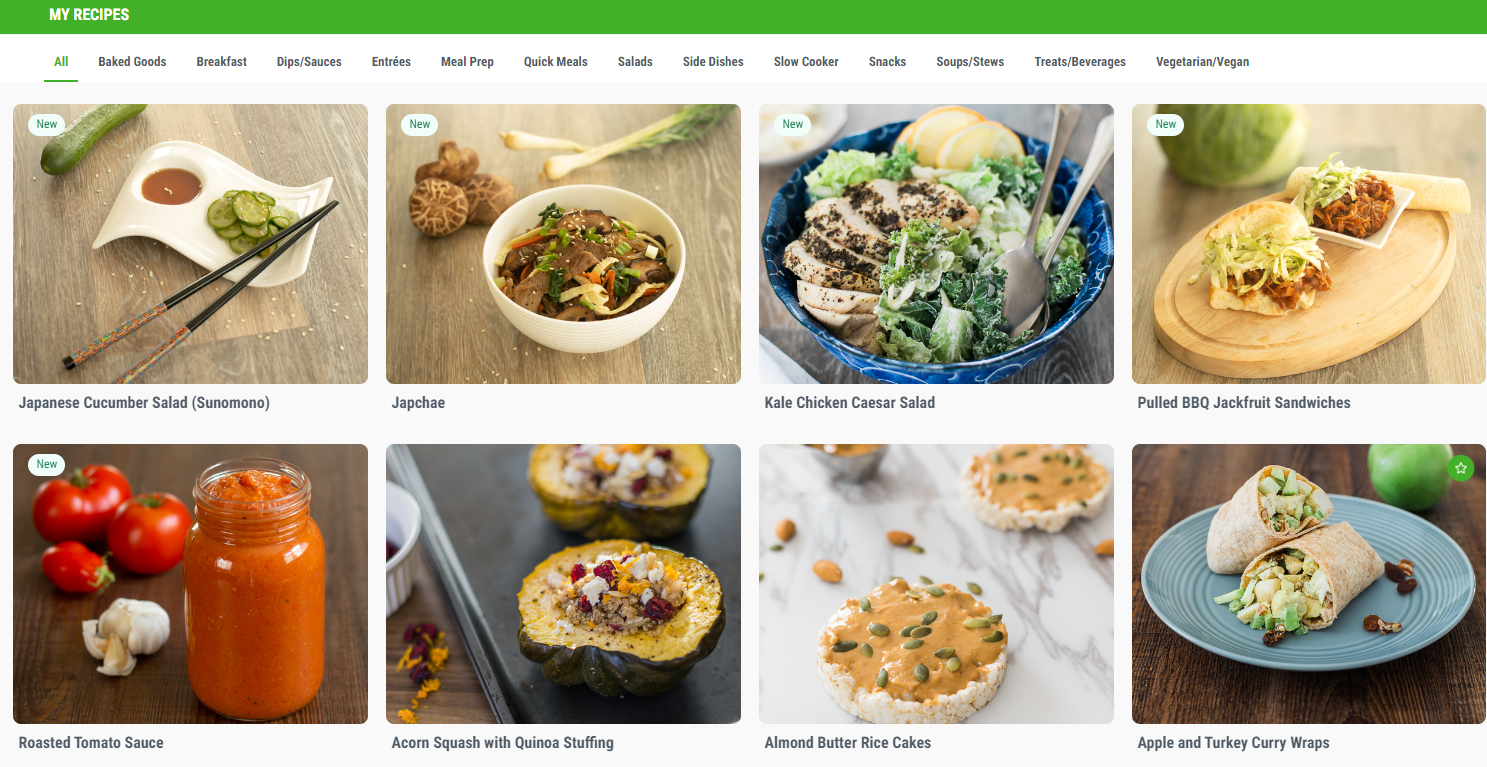Switch to Quick Meals tab

(x=556, y=62)
